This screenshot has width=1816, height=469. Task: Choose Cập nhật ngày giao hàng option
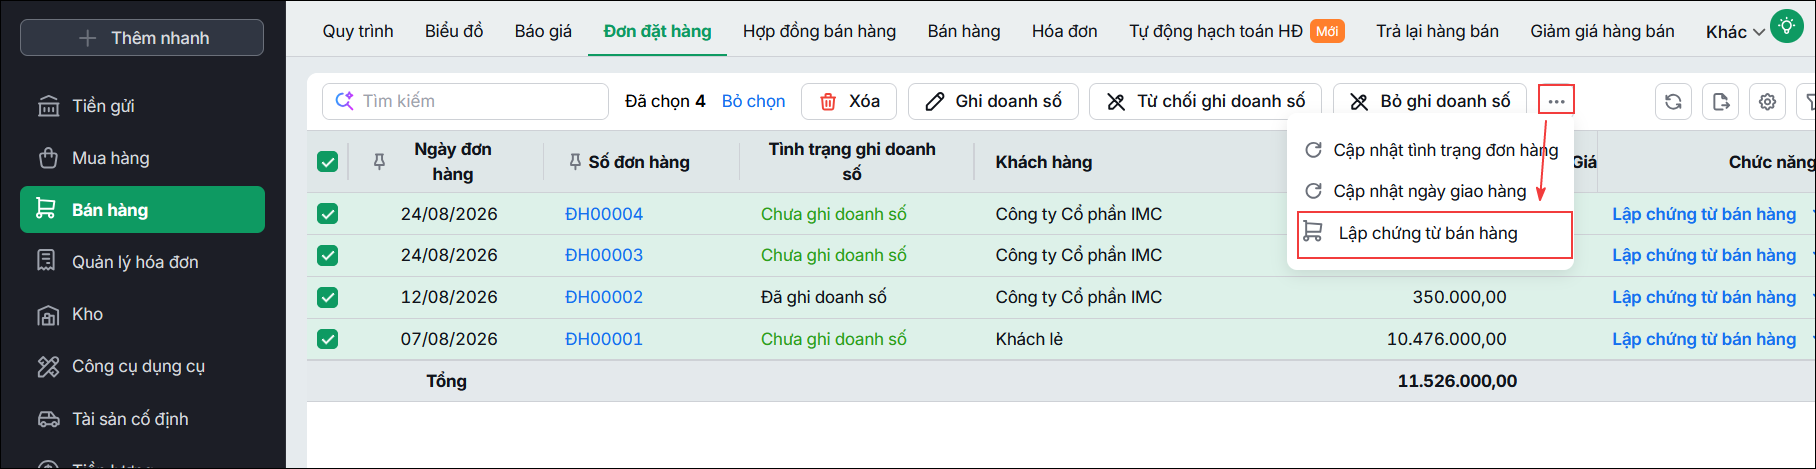click(1430, 191)
